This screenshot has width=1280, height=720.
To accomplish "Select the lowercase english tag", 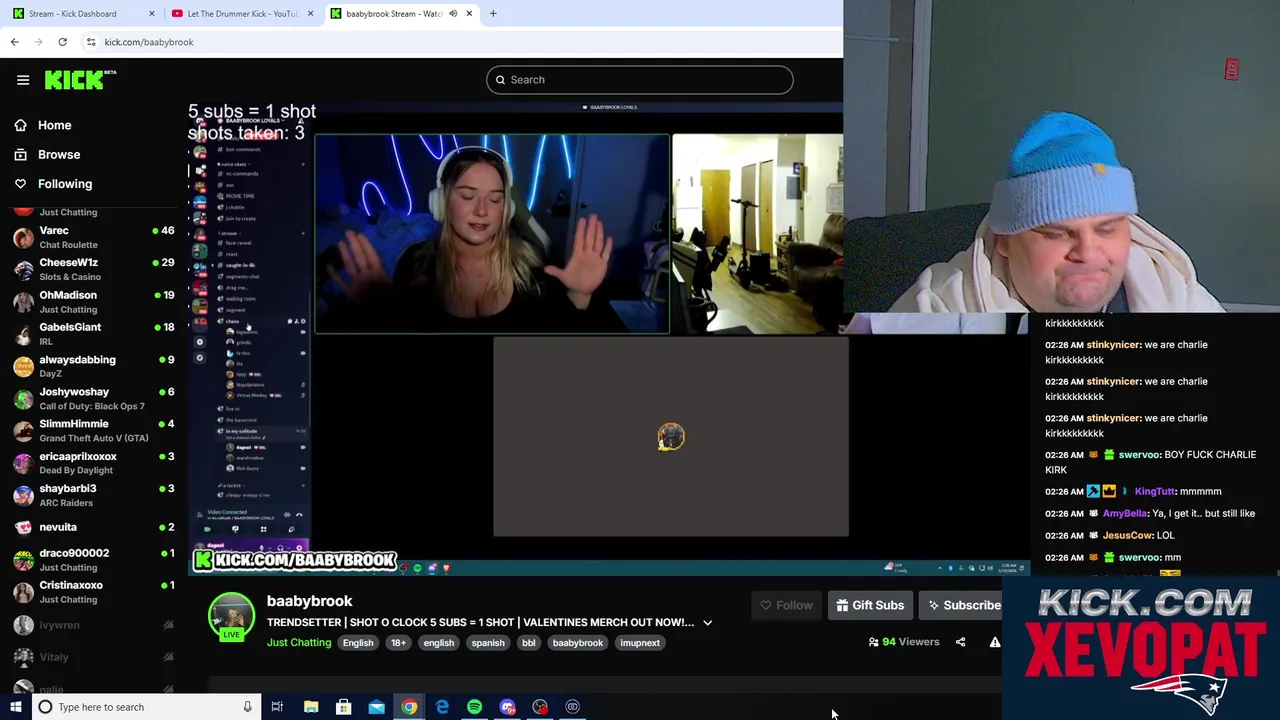I will coord(438,643).
